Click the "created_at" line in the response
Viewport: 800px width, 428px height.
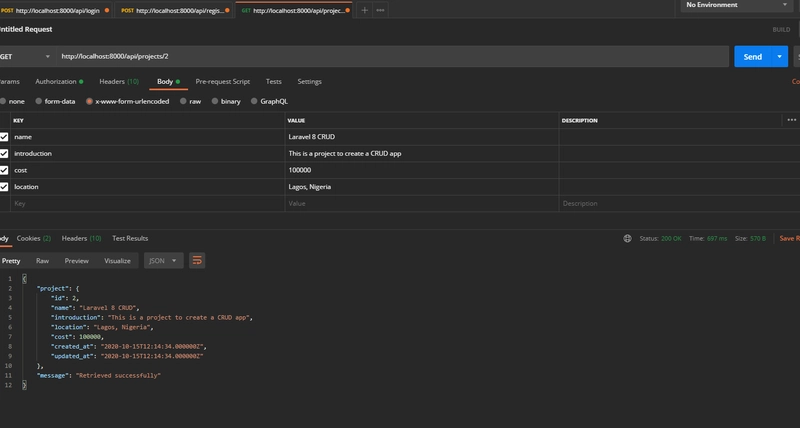(129, 346)
